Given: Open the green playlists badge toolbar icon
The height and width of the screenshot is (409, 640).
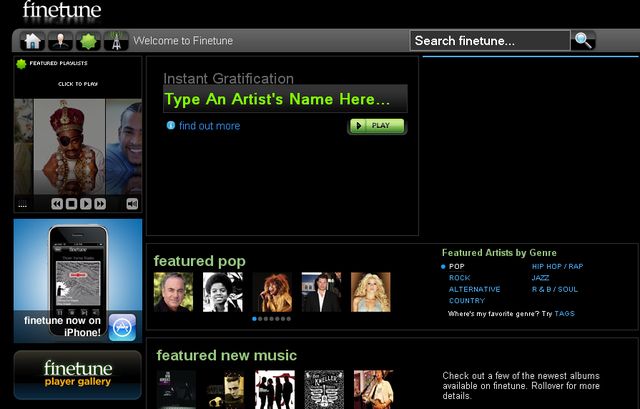Looking at the screenshot, I should 88,41.
